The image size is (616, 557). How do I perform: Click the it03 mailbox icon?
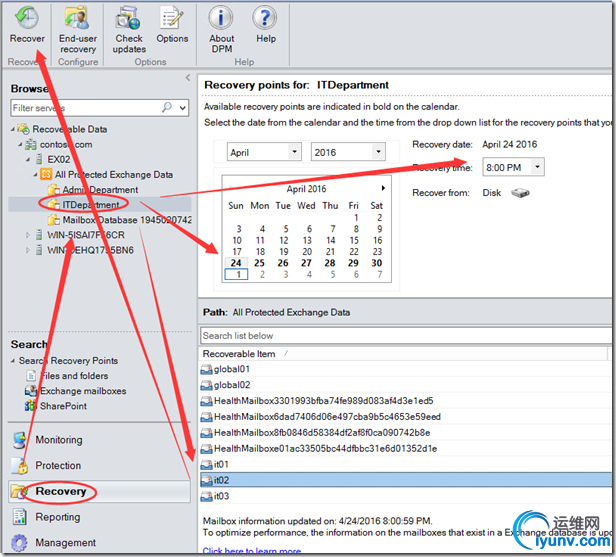click(x=207, y=497)
